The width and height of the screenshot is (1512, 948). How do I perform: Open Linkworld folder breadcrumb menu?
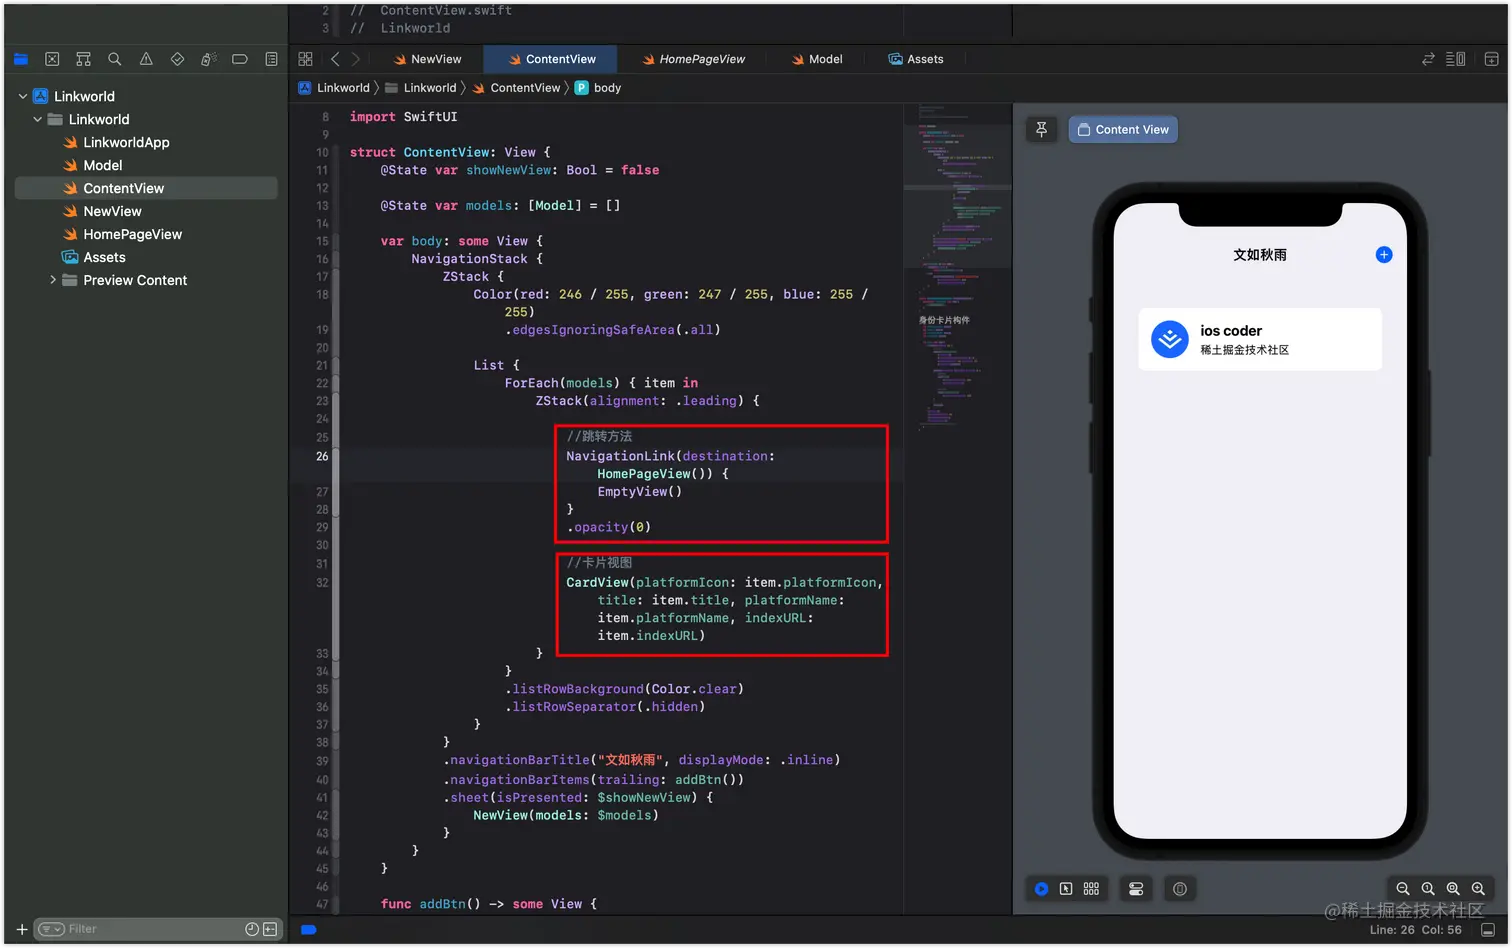click(x=421, y=88)
